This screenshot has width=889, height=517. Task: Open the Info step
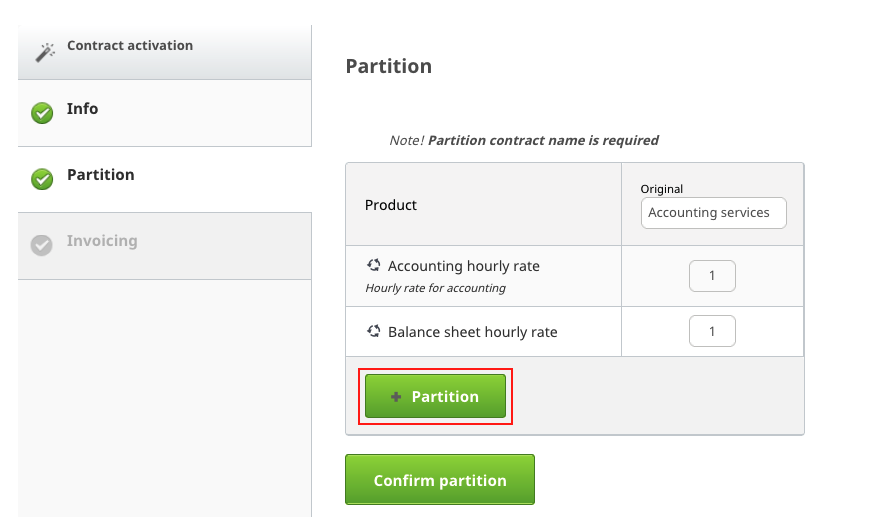tap(83, 109)
